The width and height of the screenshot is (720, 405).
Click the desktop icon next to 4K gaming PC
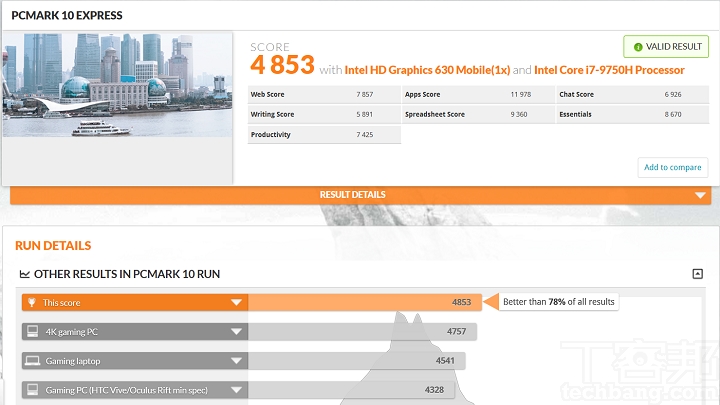click(33, 331)
